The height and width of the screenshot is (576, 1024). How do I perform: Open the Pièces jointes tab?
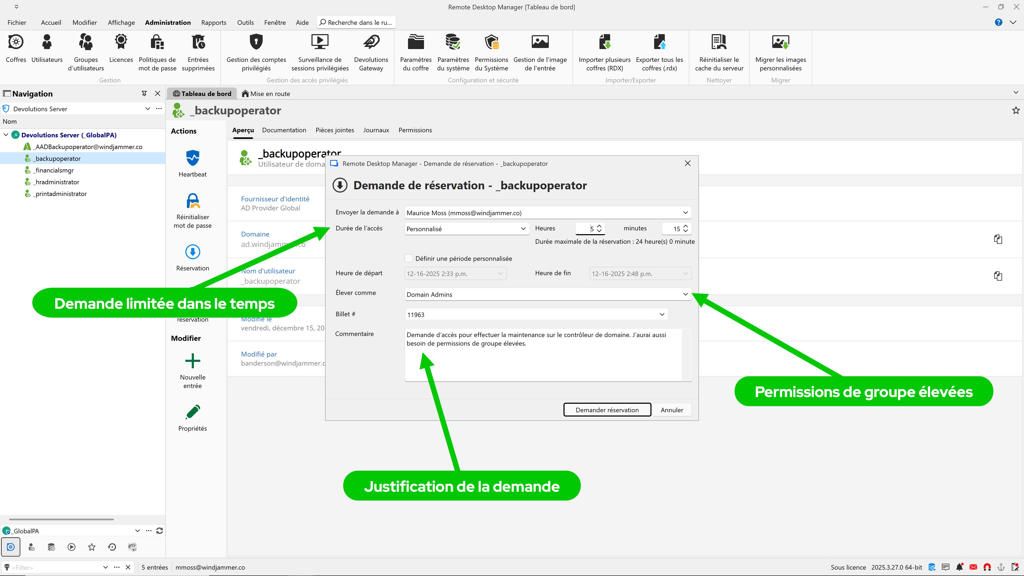334,130
